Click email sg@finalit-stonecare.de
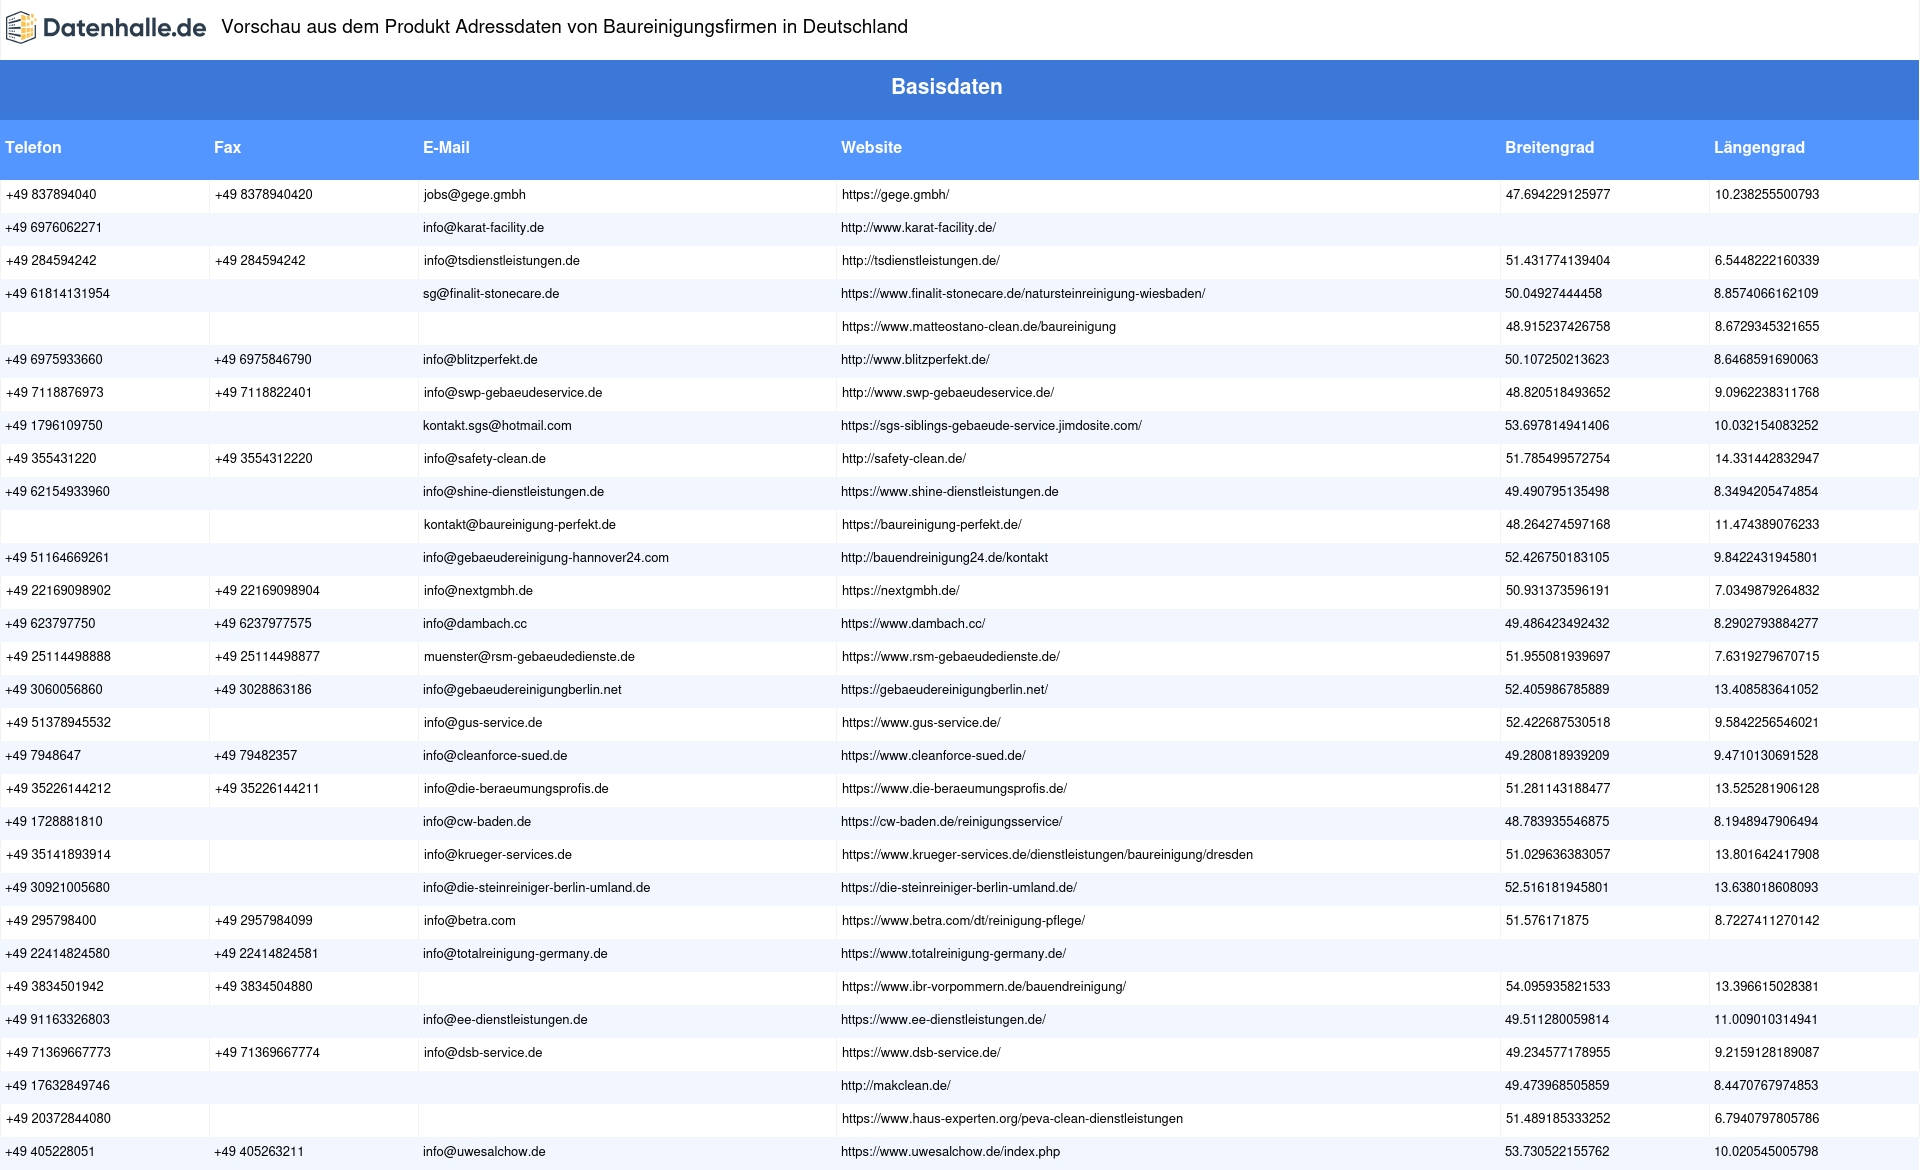Image resolution: width=1920 pixels, height=1170 pixels. point(491,294)
